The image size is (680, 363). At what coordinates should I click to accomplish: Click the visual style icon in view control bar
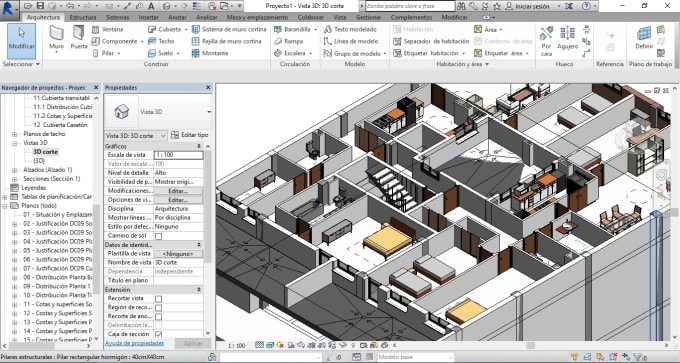[x=269, y=345]
